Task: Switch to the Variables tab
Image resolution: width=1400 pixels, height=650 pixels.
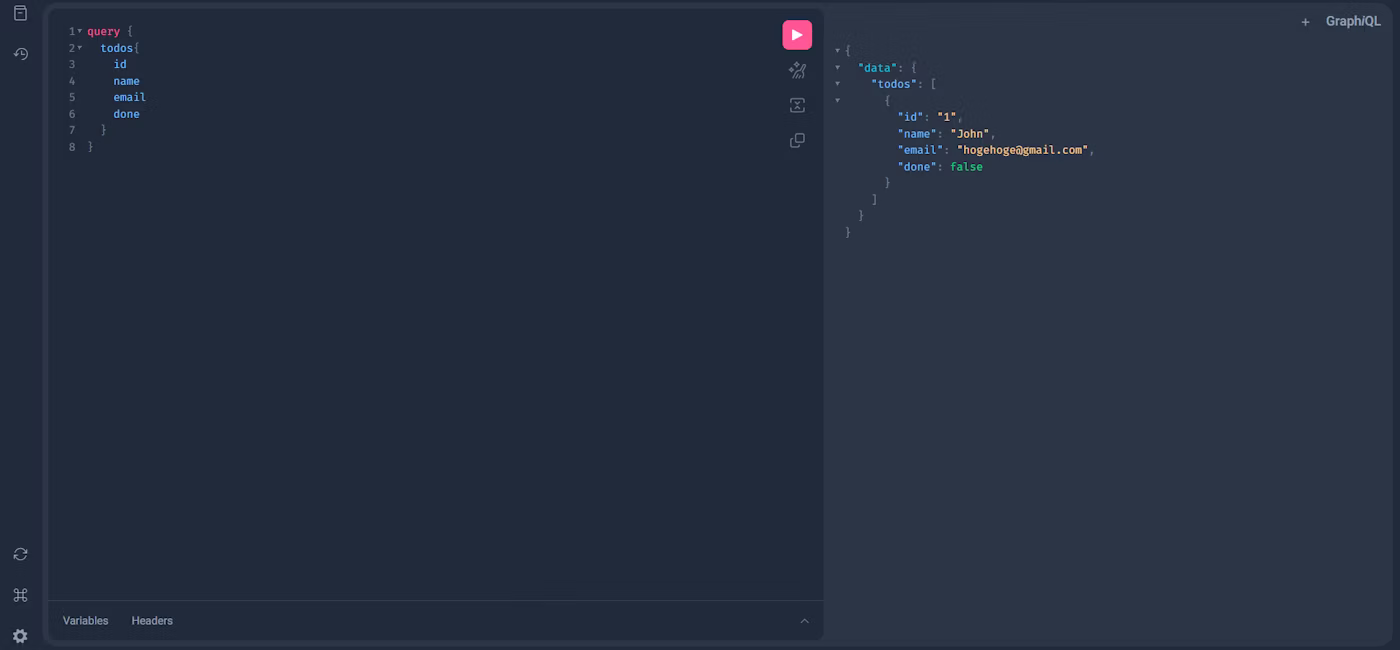Action: (86, 621)
